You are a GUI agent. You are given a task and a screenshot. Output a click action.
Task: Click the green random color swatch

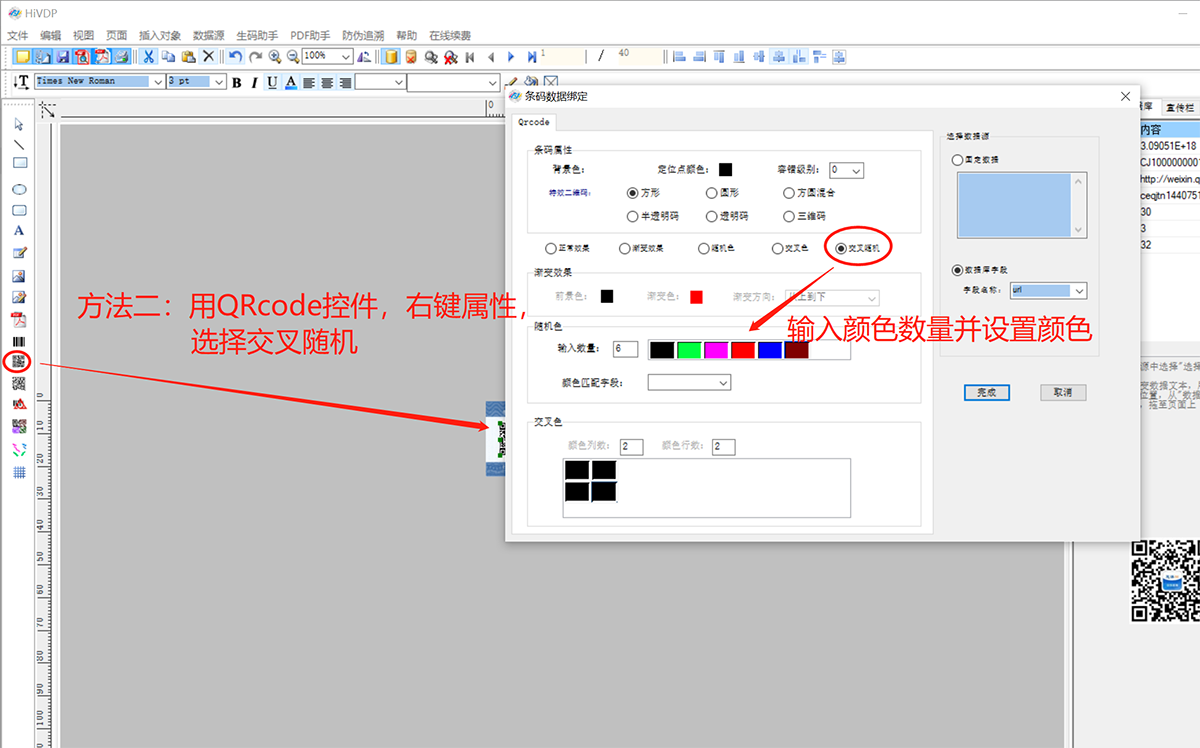[x=688, y=349]
